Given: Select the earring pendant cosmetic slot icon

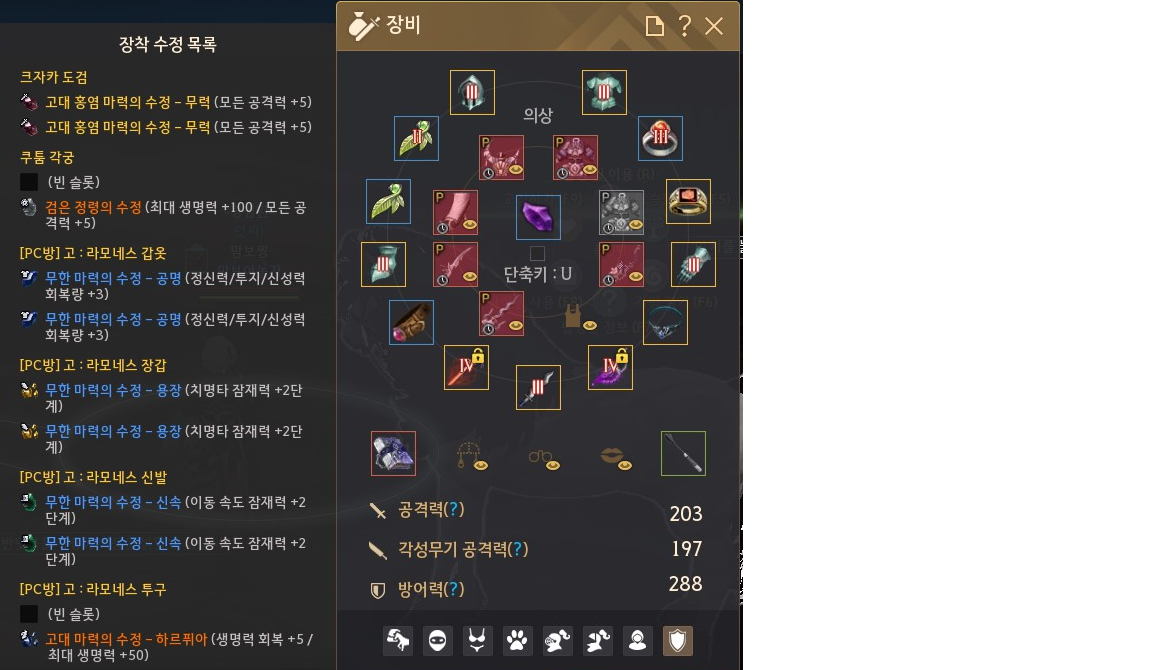Looking at the screenshot, I should (x=471, y=456).
